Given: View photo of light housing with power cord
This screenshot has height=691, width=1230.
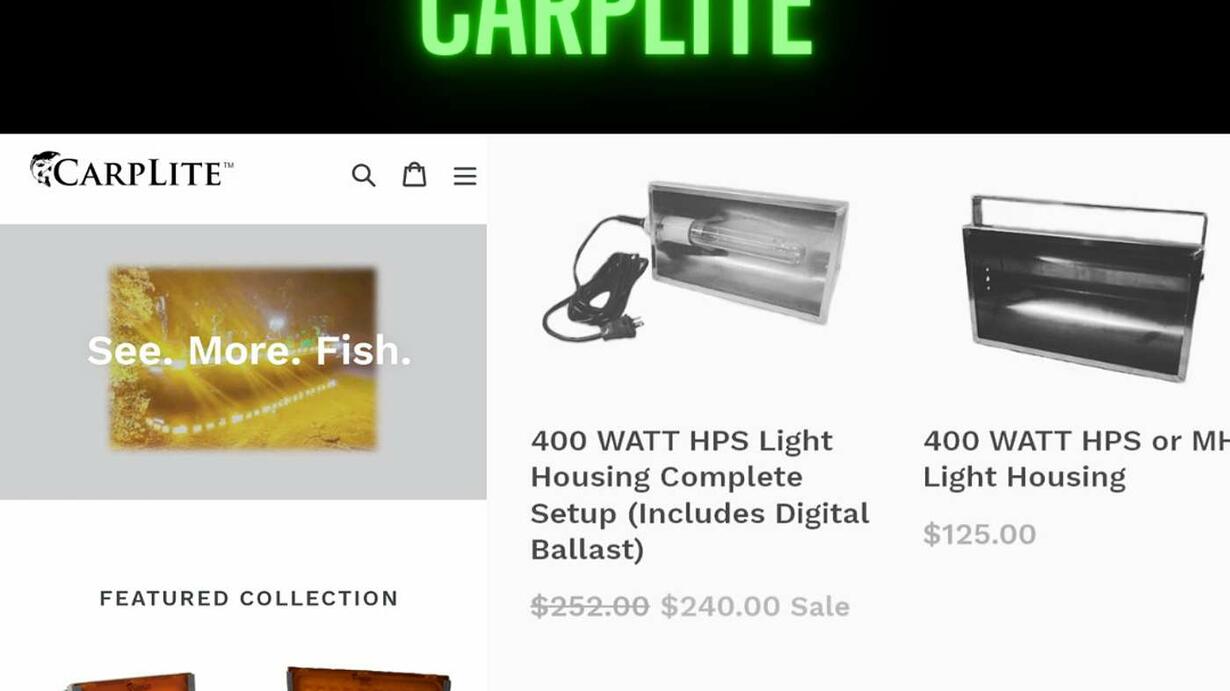Looking at the screenshot, I should click(695, 260).
